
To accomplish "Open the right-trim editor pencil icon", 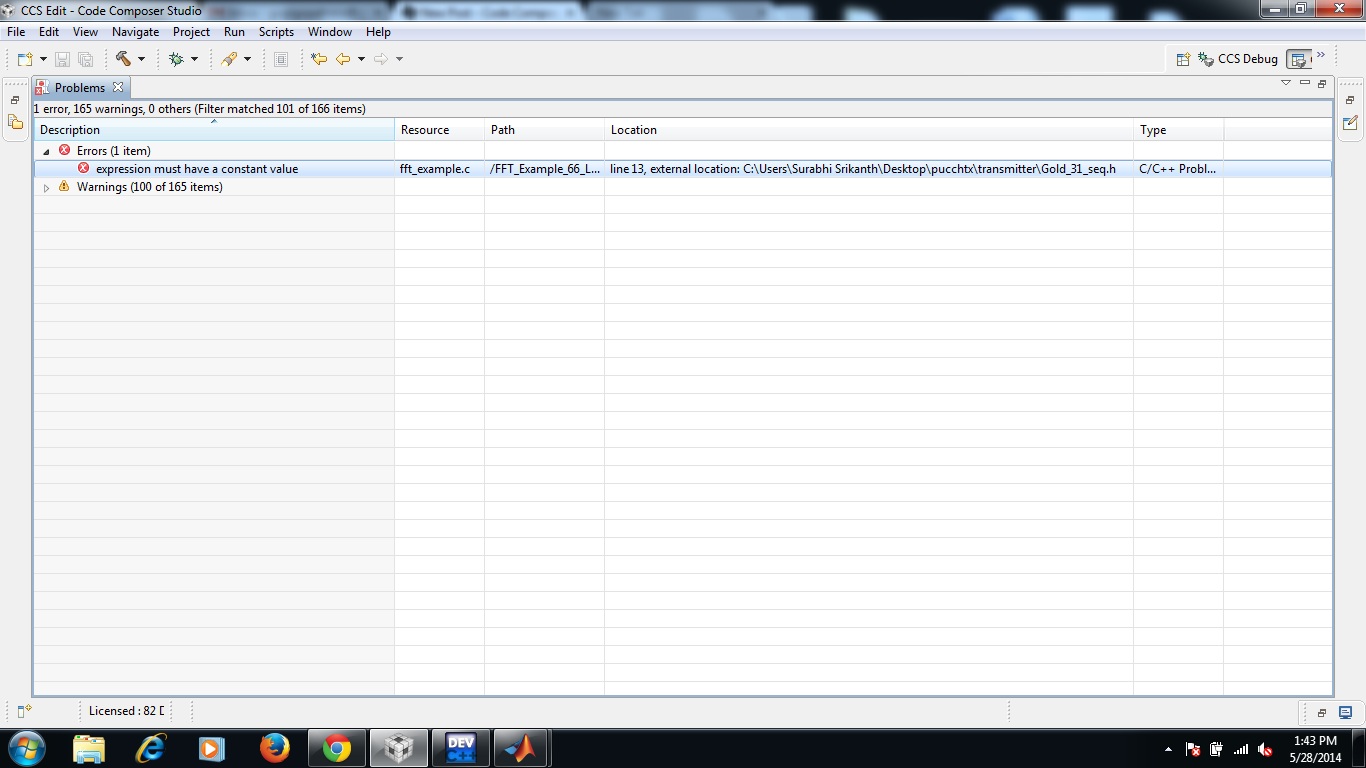I will pos(1350,123).
